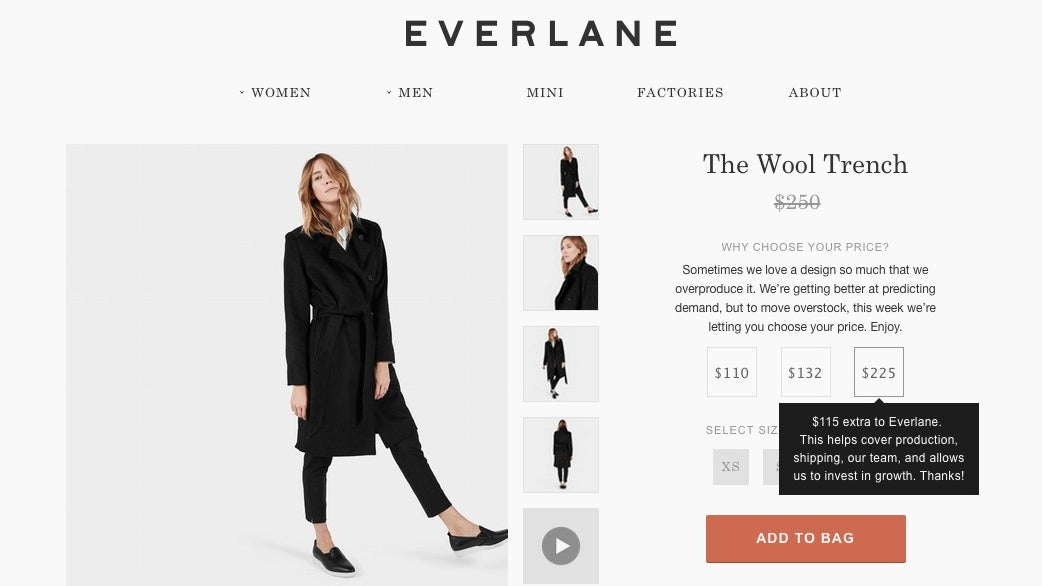Screen dimensions: 1042x586
Task: Choose the $110 price option
Action: pyautogui.click(x=732, y=372)
